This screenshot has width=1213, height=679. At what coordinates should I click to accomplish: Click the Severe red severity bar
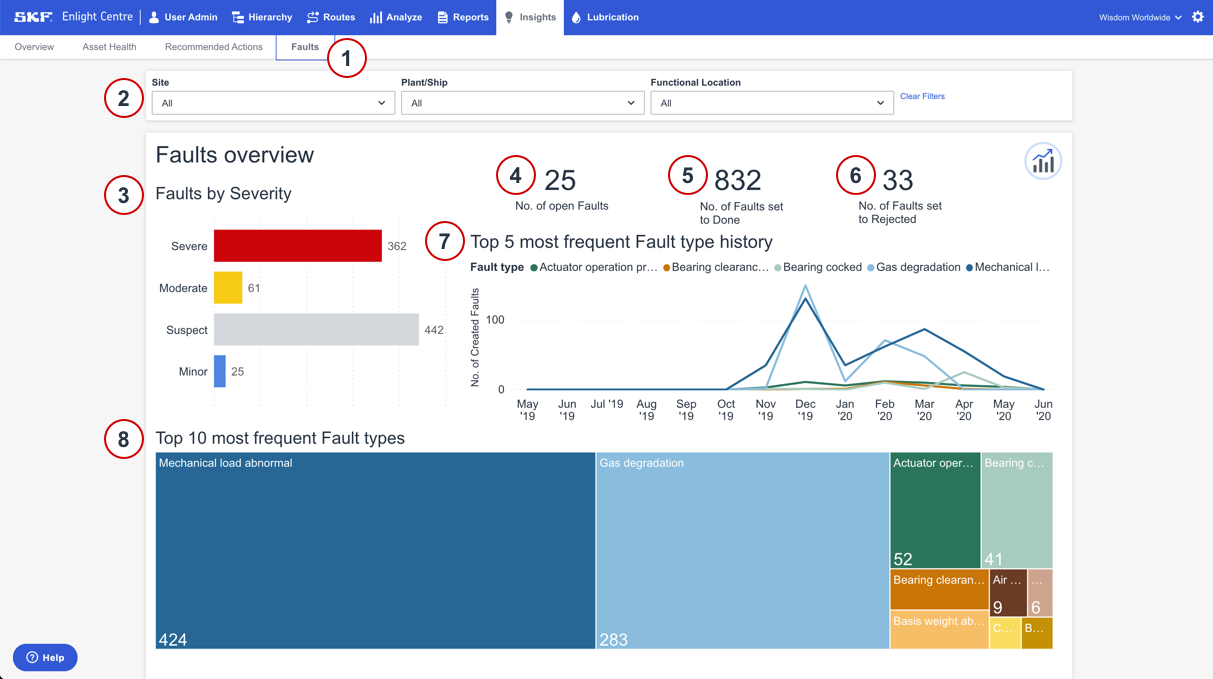coord(297,245)
